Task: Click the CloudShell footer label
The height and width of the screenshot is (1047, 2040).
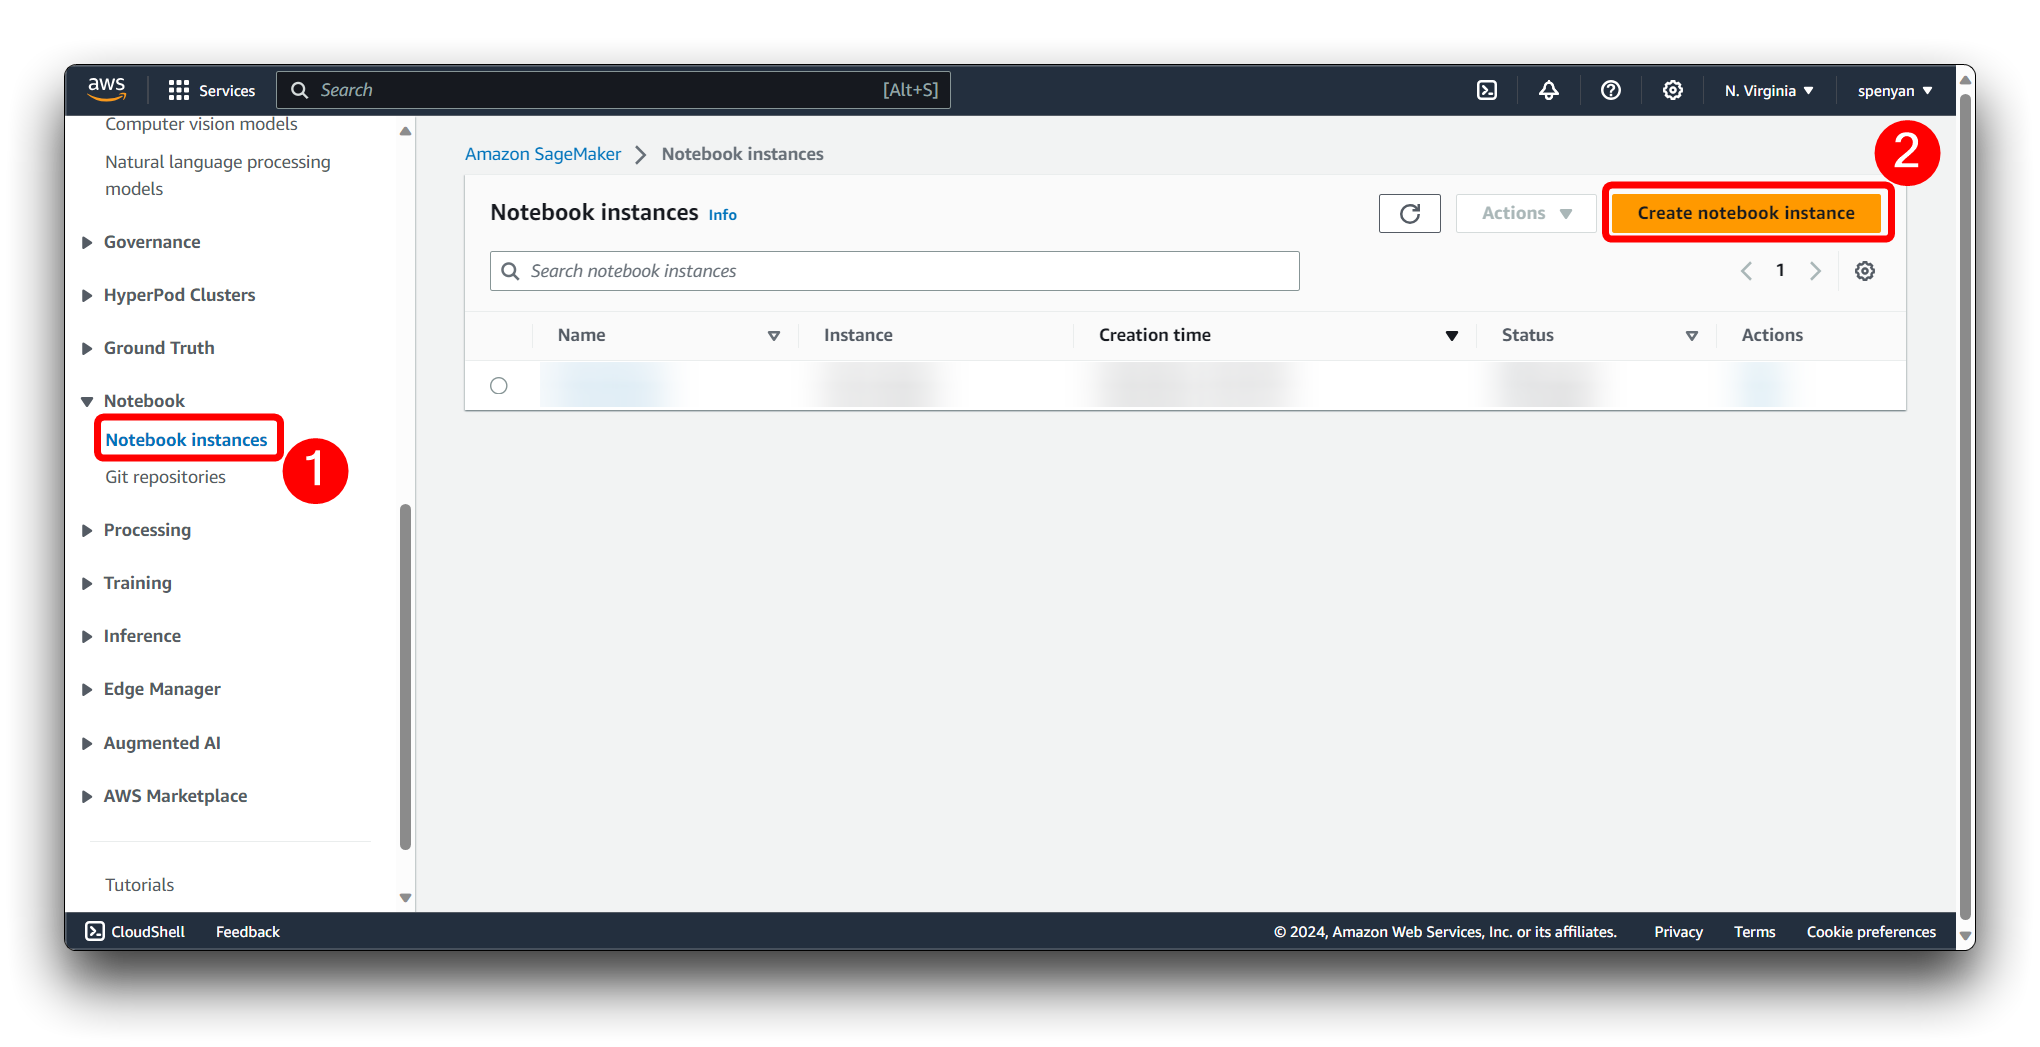Action: click(148, 931)
